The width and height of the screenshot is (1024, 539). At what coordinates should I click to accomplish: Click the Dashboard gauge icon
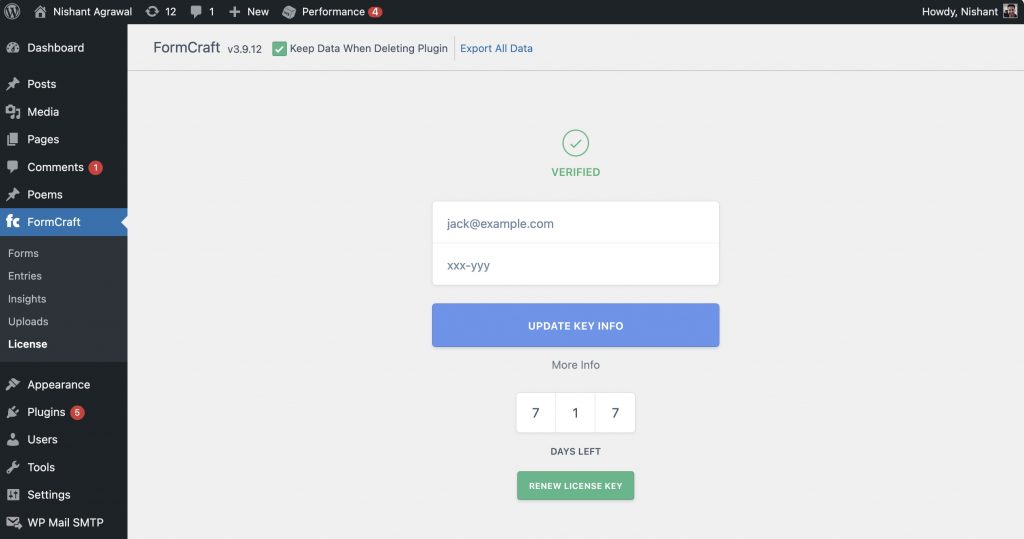click(13, 48)
